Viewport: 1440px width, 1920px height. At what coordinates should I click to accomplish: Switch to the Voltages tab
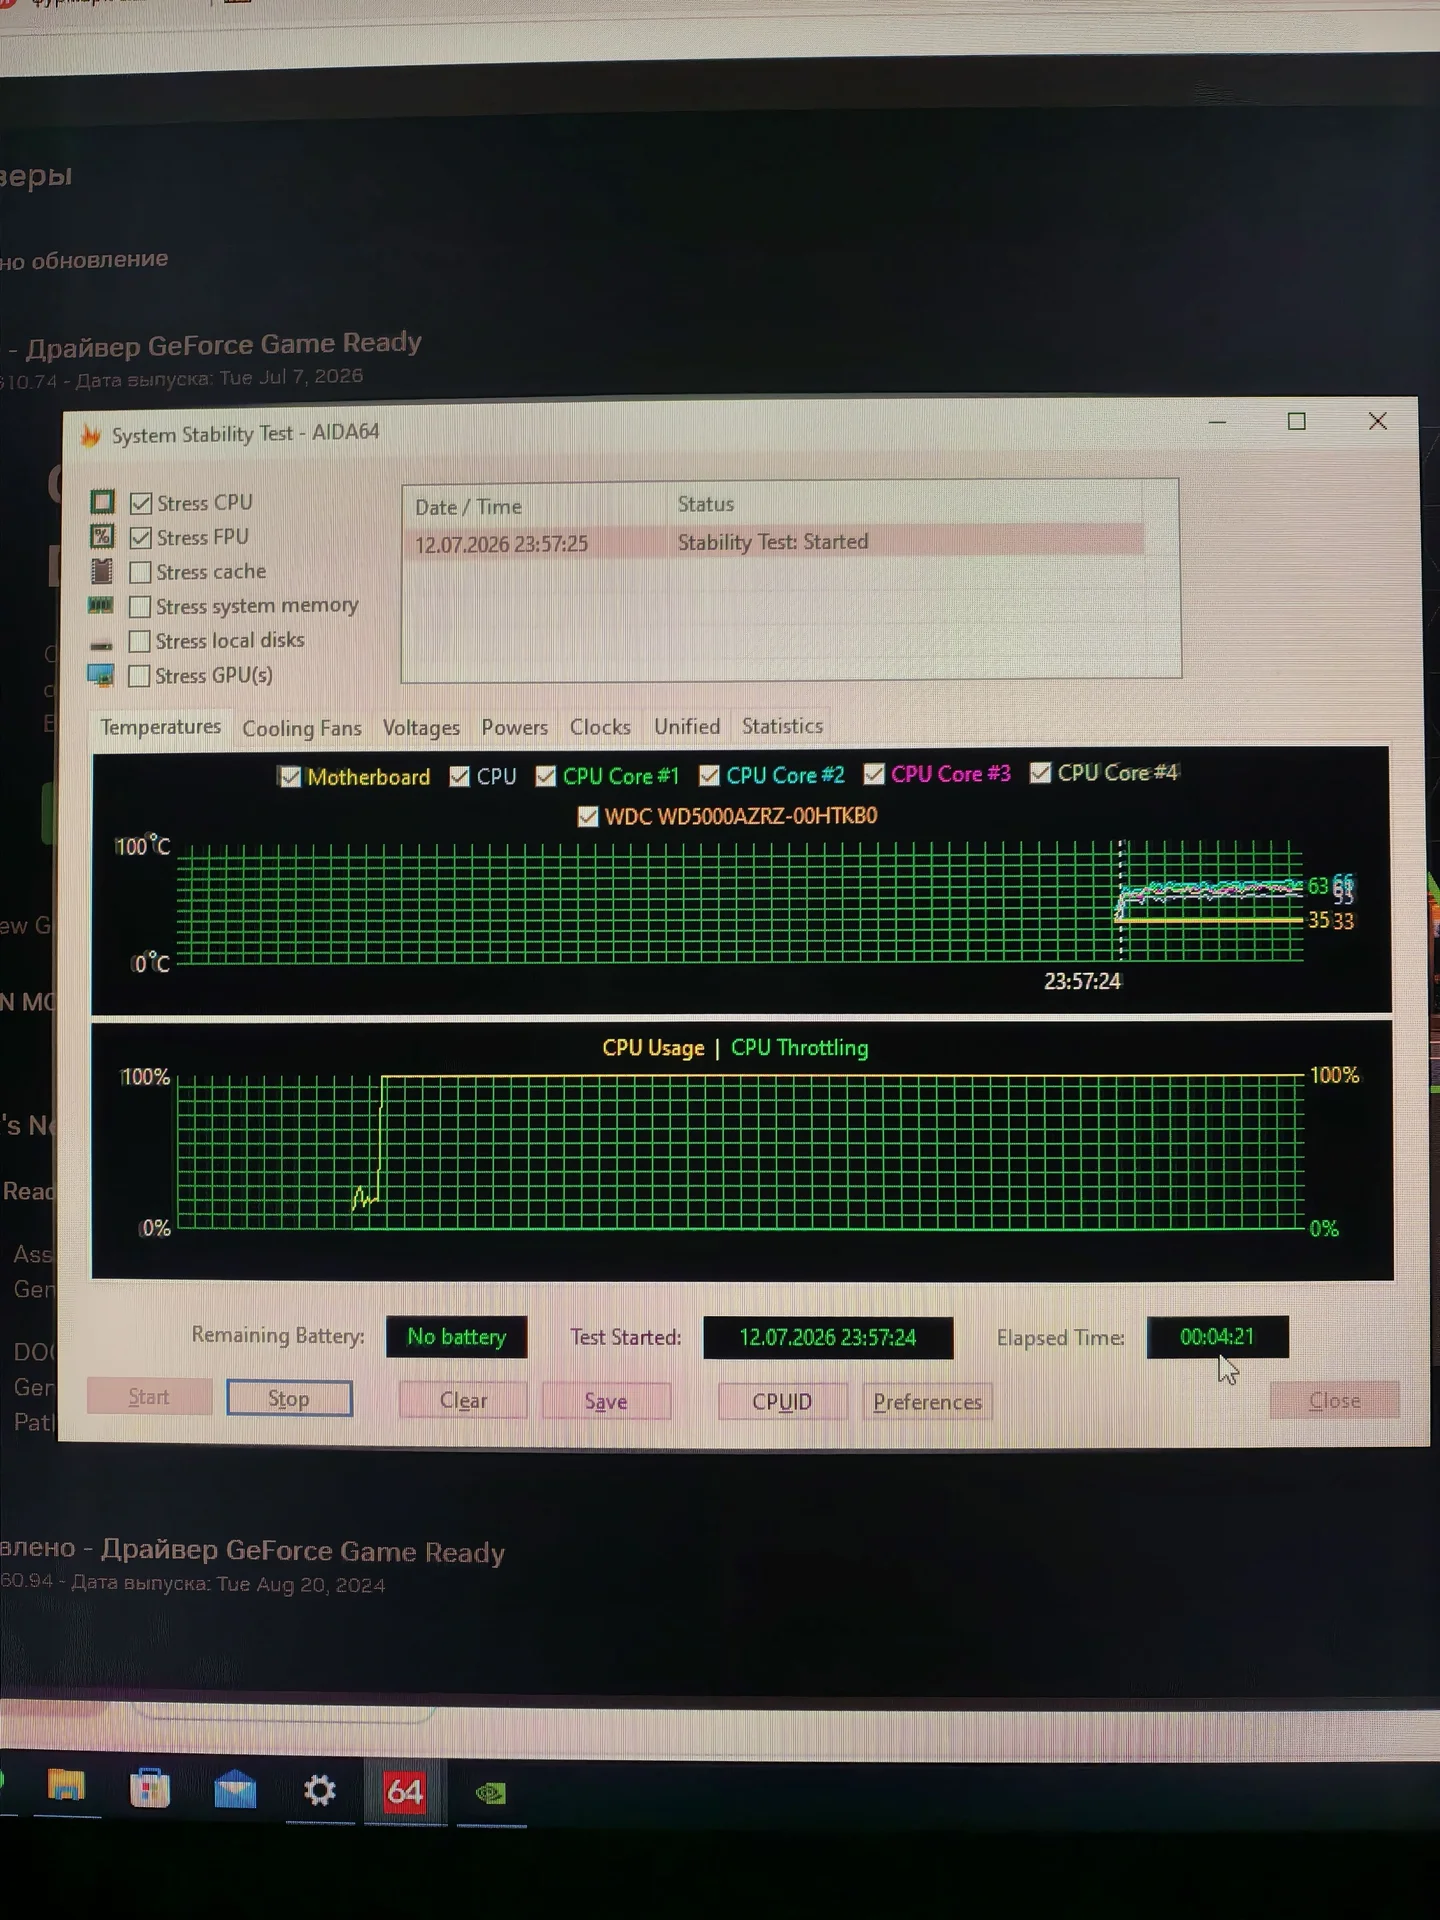pyautogui.click(x=421, y=728)
